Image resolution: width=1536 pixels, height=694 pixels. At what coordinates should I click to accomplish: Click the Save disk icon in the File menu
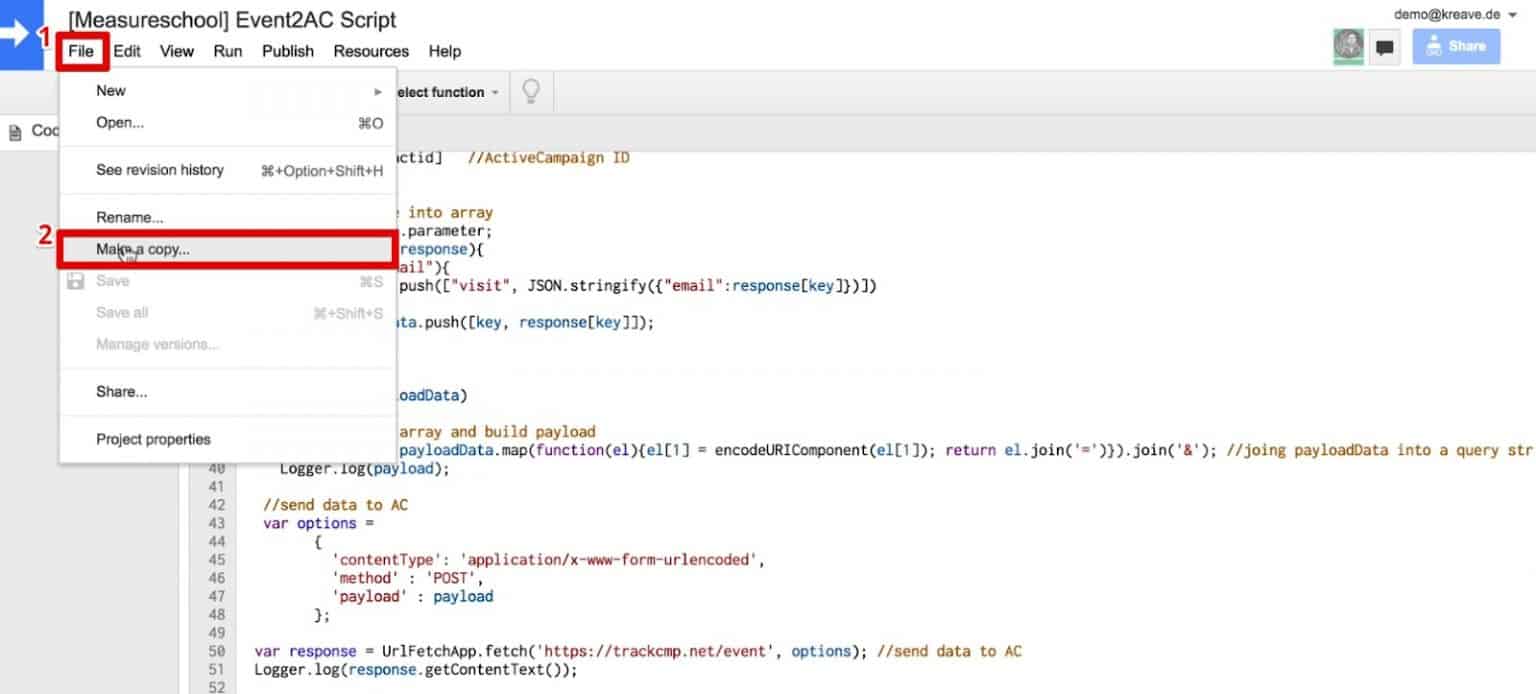[x=76, y=281]
